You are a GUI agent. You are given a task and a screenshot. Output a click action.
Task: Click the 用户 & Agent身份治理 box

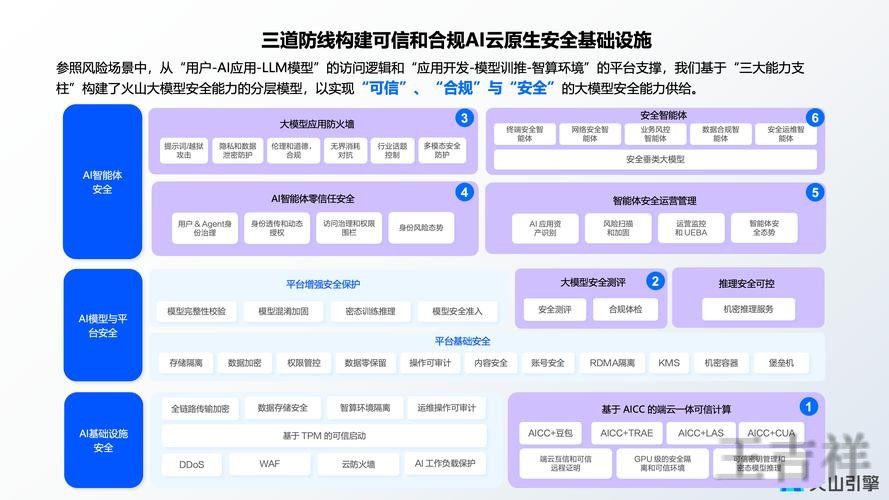click(x=204, y=227)
